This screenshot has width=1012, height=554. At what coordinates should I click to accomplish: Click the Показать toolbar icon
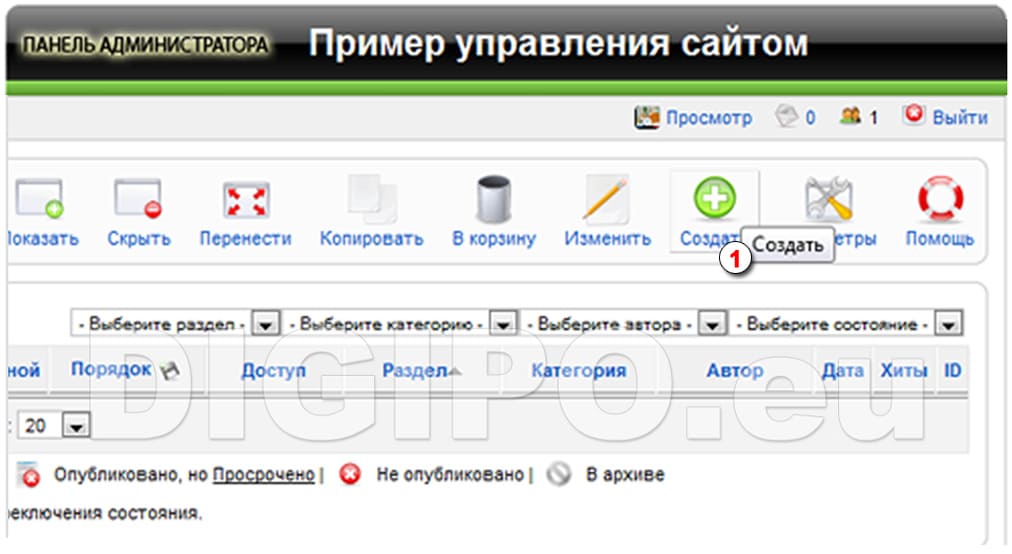click(x=39, y=198)
